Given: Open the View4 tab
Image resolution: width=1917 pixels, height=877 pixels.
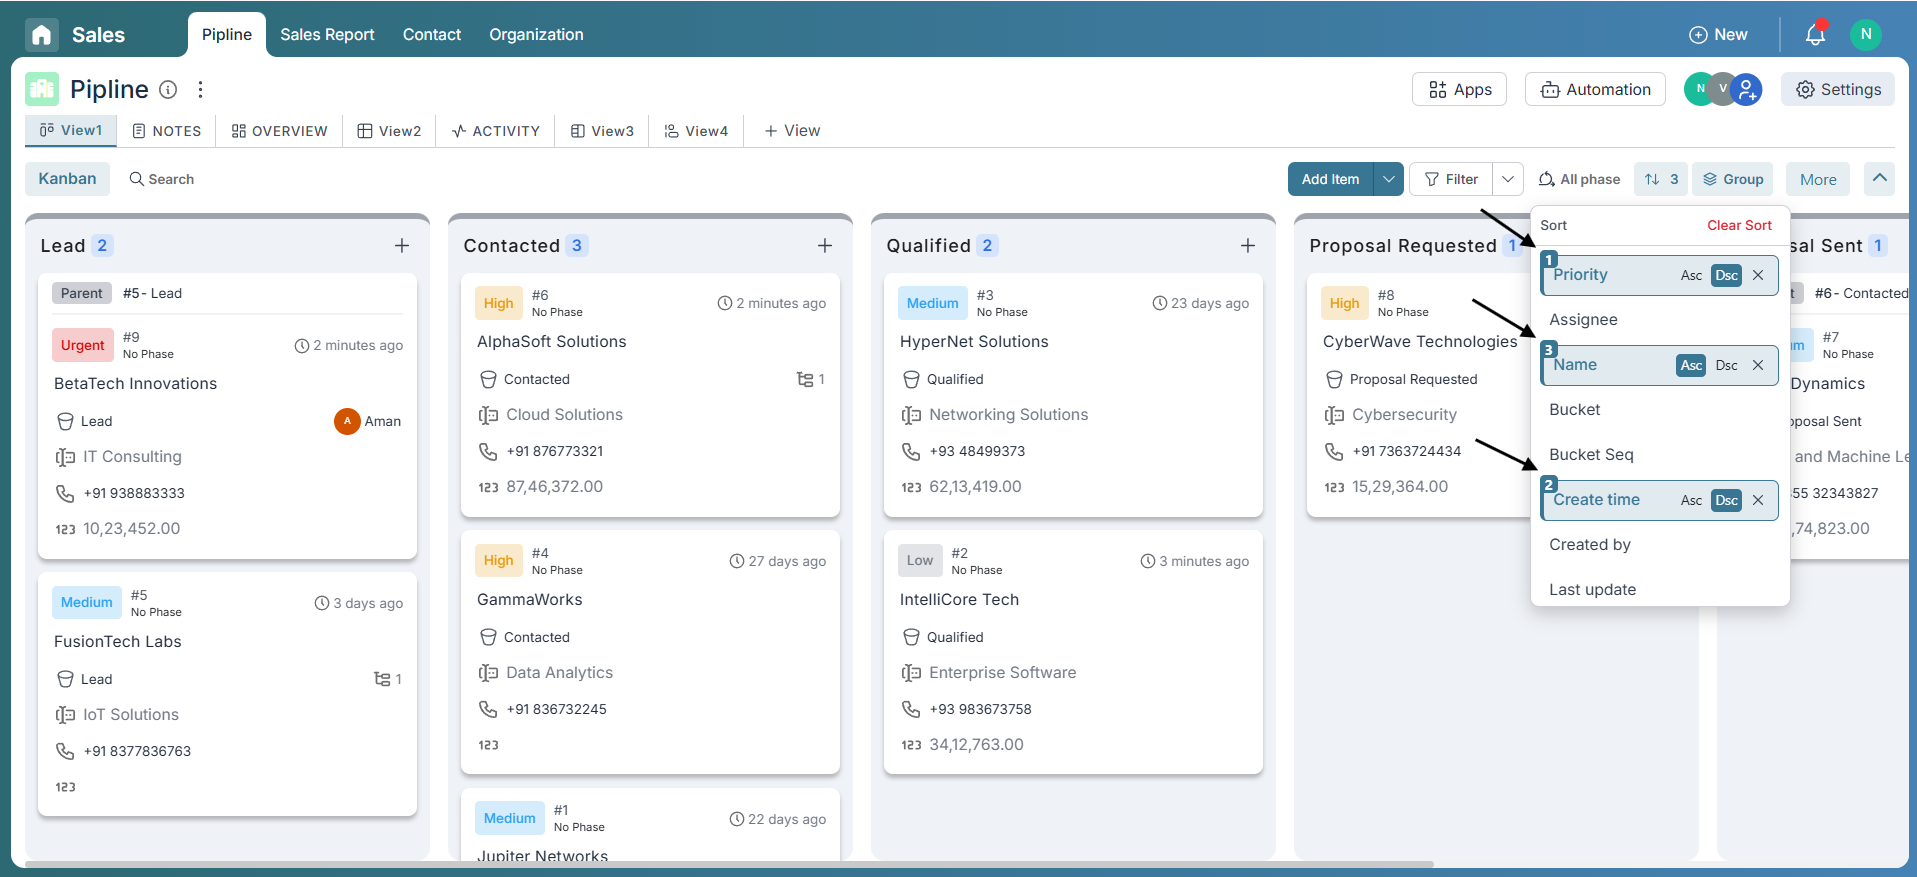Looking at the screenshot, I should click(696, 131).
